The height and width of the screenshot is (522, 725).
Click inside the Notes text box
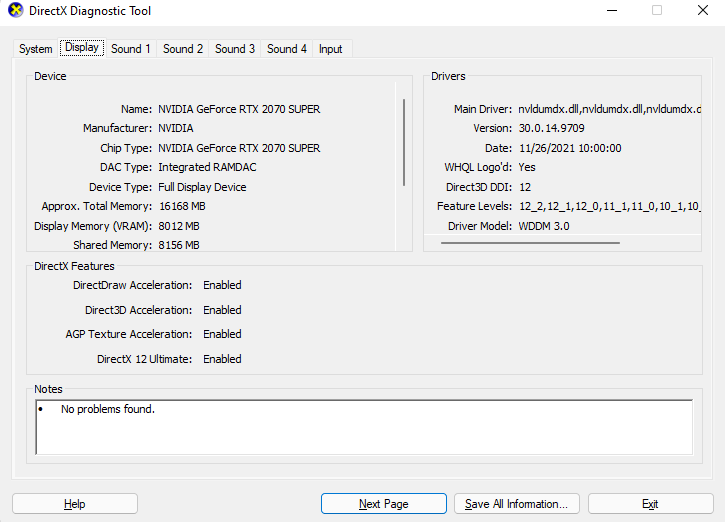(364, 427)
